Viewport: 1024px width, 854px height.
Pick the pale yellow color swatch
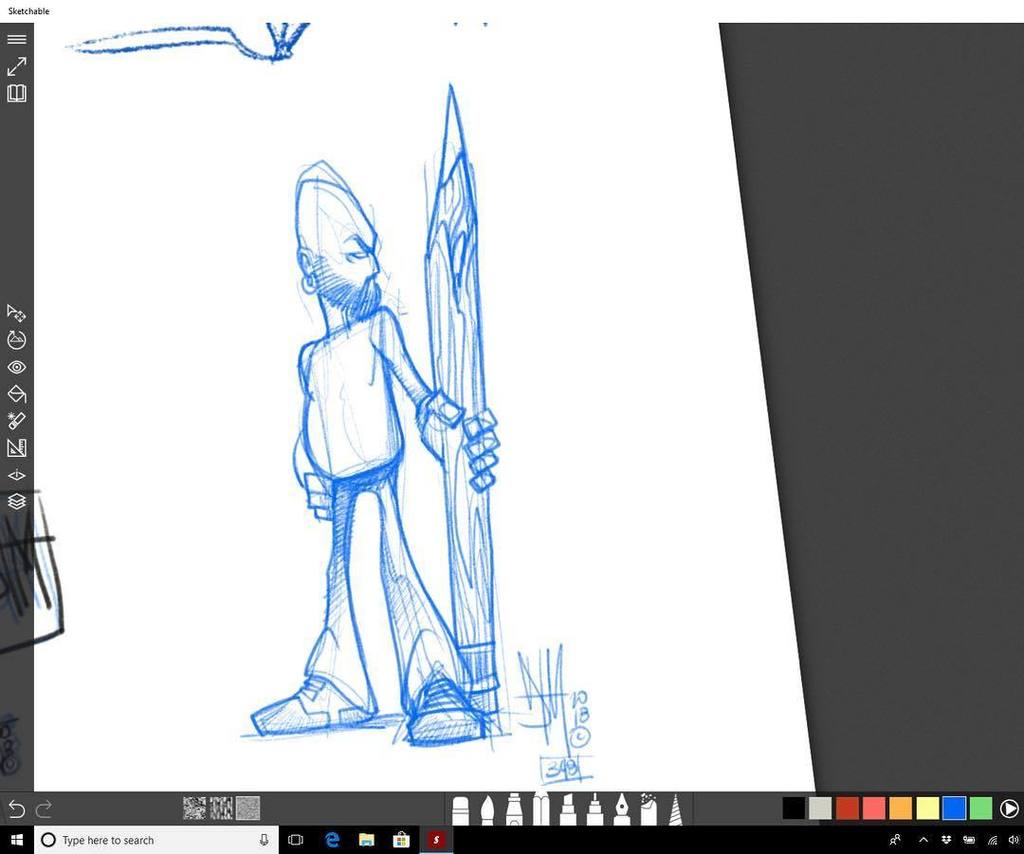(x=927, y=808)
